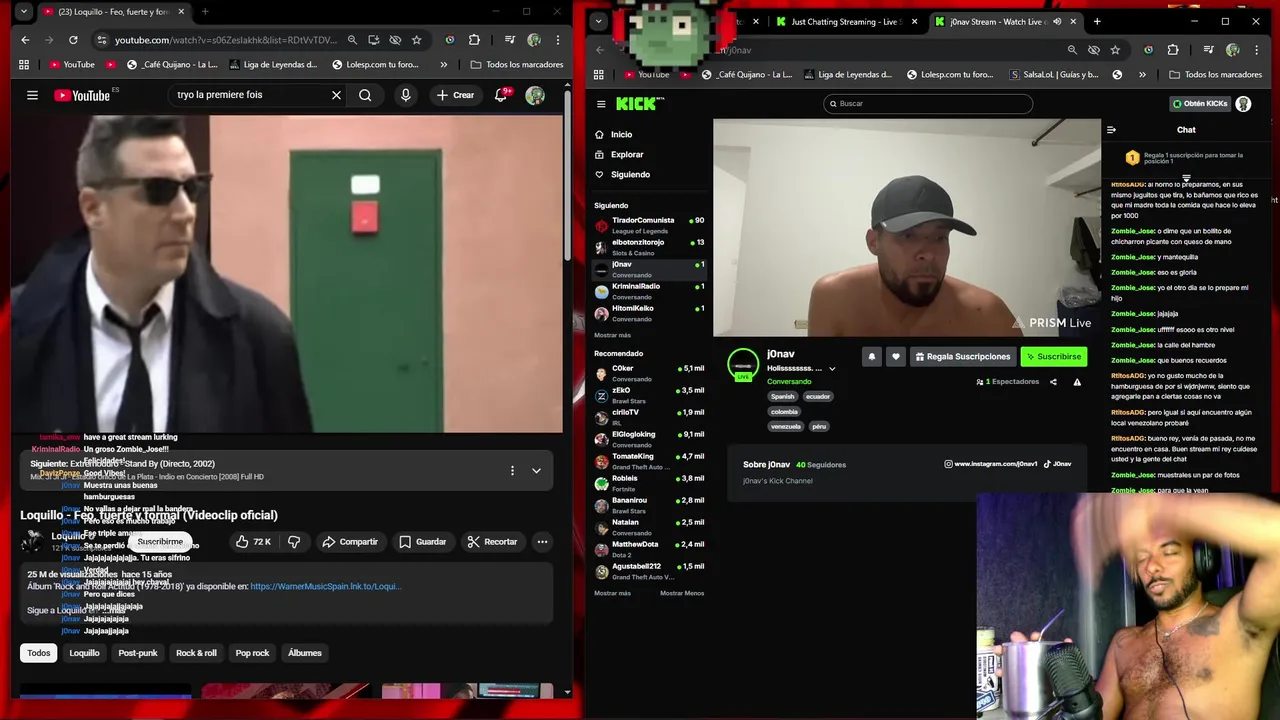This screenshot has height=720, width=1280.
Task: Click Regala Suscripciones button
Action: [962, 357]
